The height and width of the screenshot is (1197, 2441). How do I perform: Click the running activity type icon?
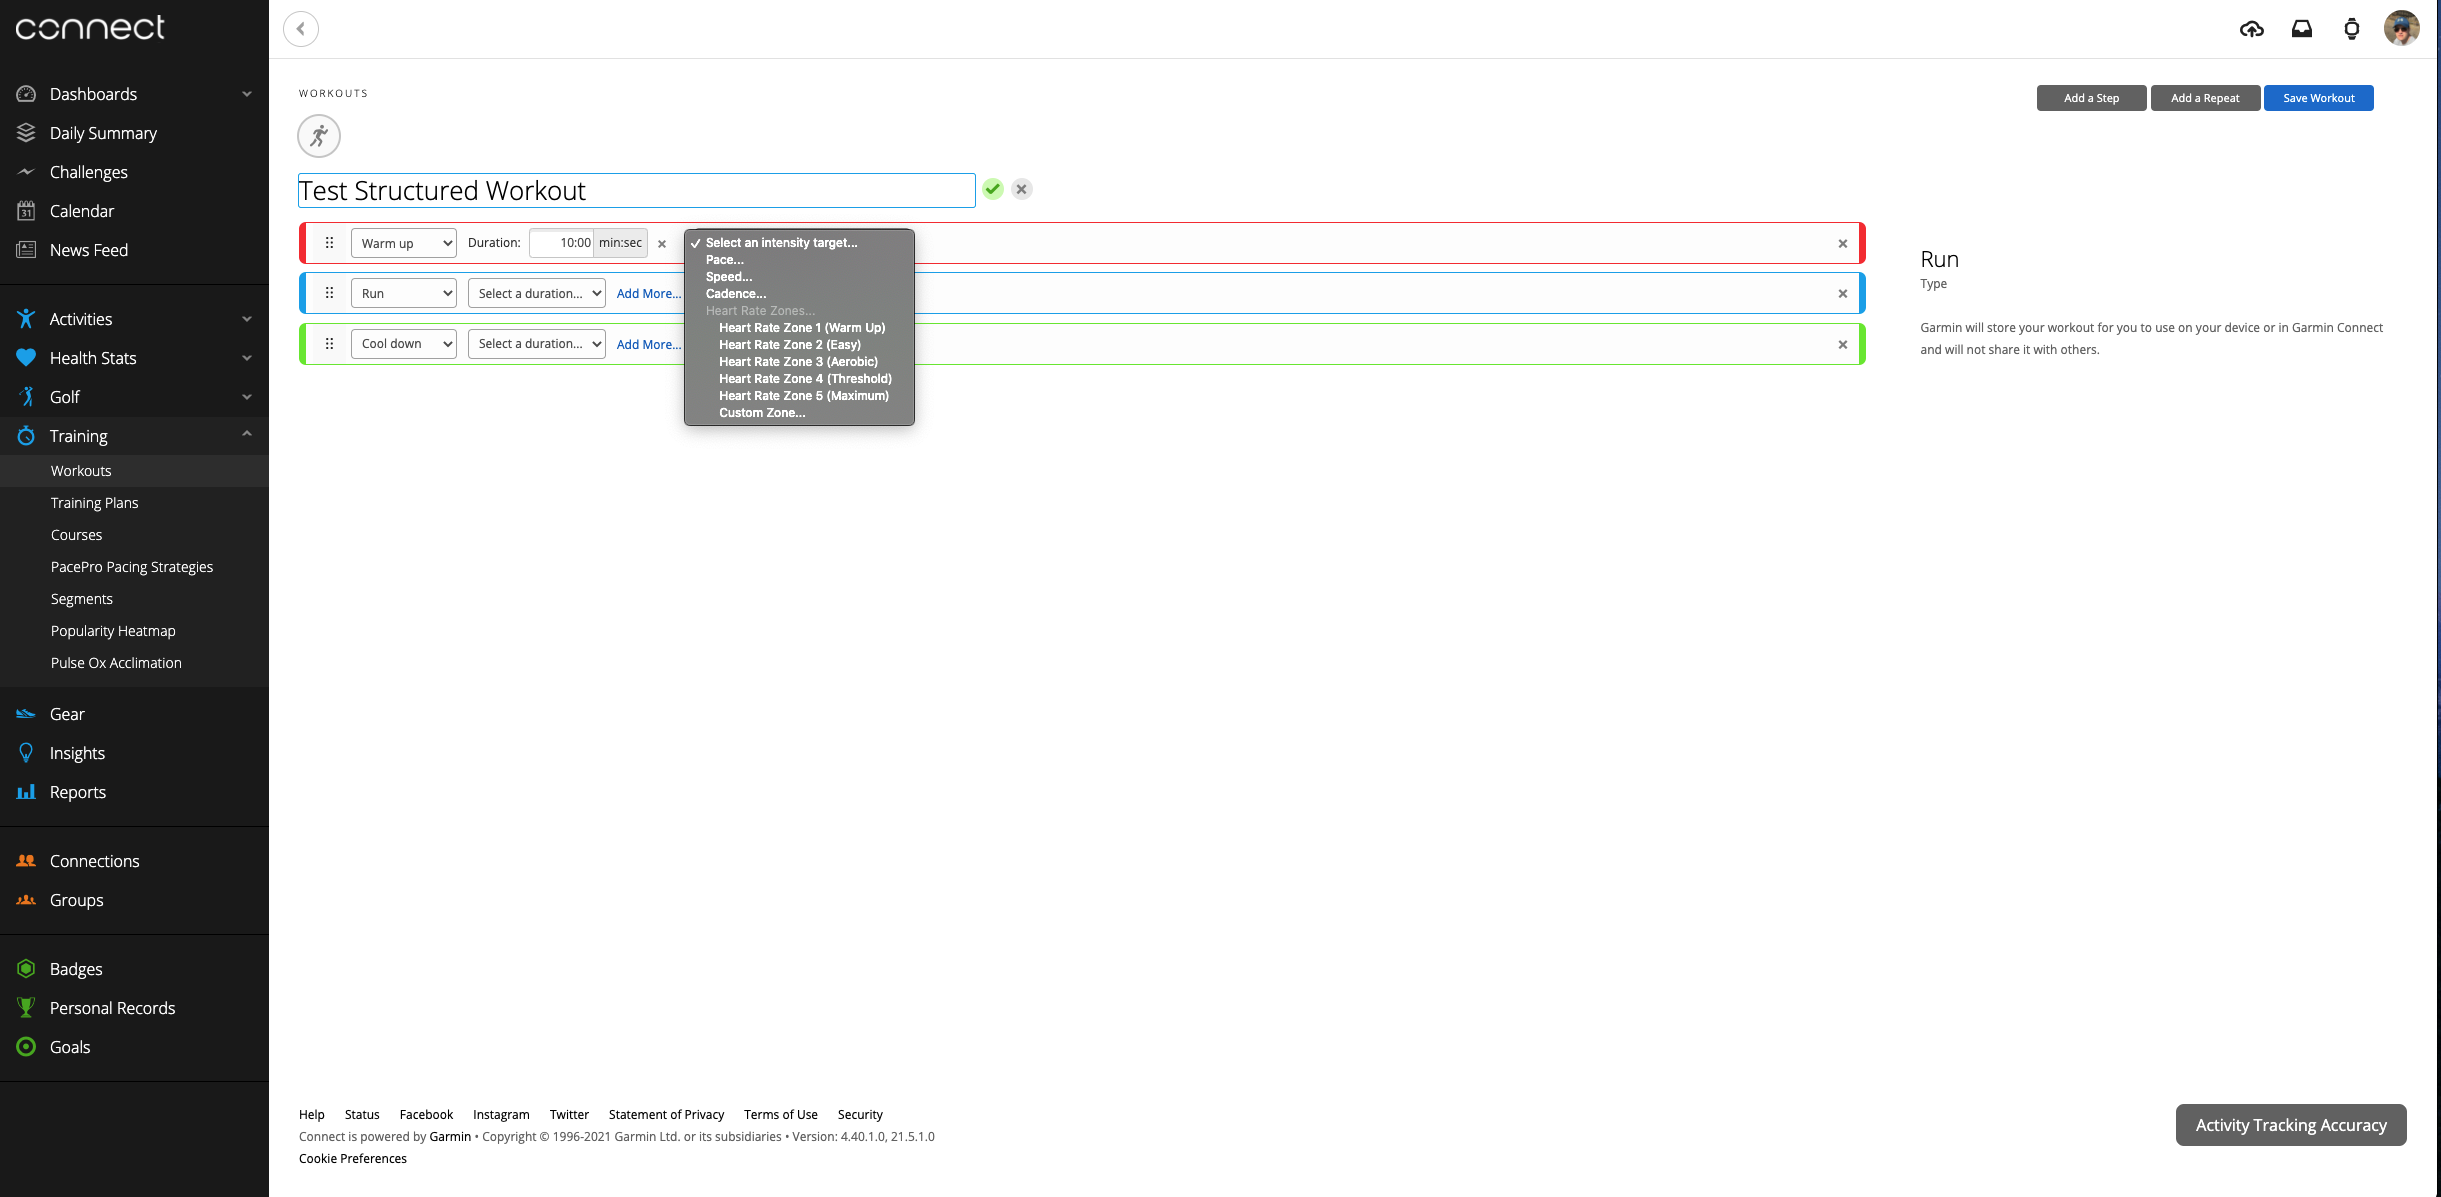tap(319, 136)
